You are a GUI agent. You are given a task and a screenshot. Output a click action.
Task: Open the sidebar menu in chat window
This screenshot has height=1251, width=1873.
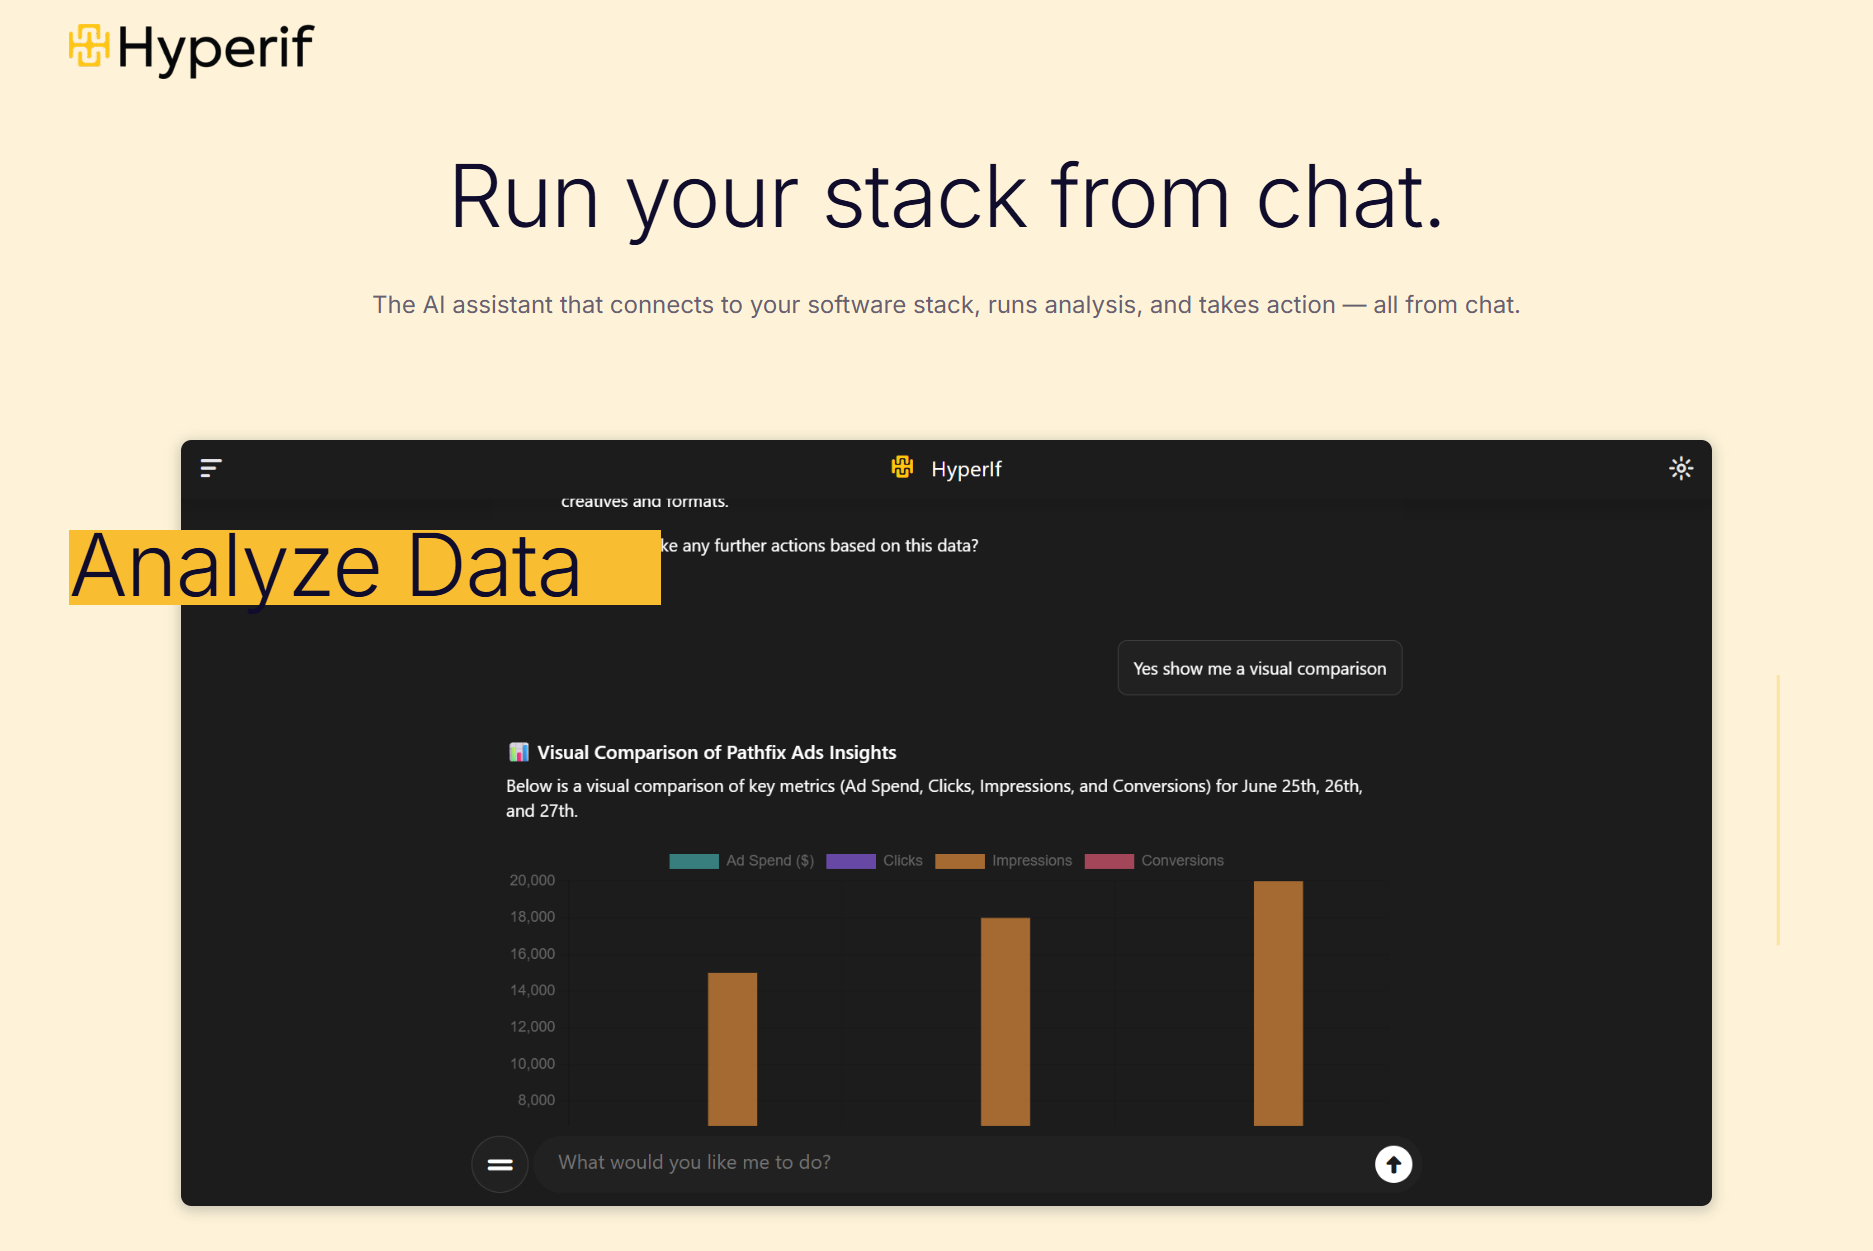(x=211, y=468)
